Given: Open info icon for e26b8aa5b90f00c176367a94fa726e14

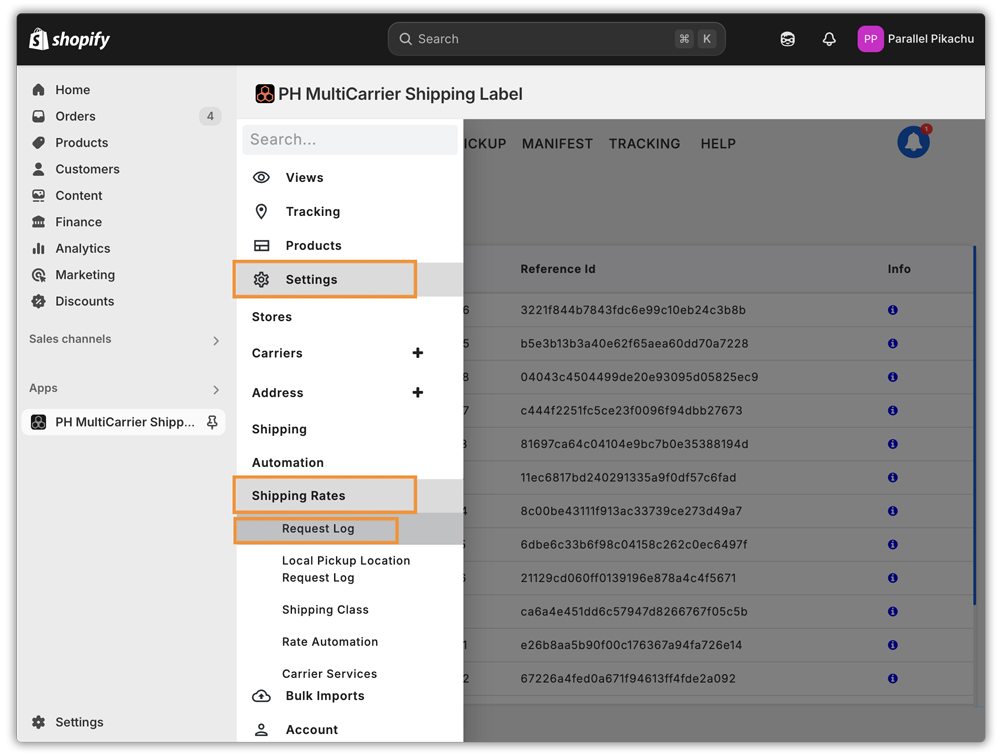Looking at the screenshot, I should [893, 645].
